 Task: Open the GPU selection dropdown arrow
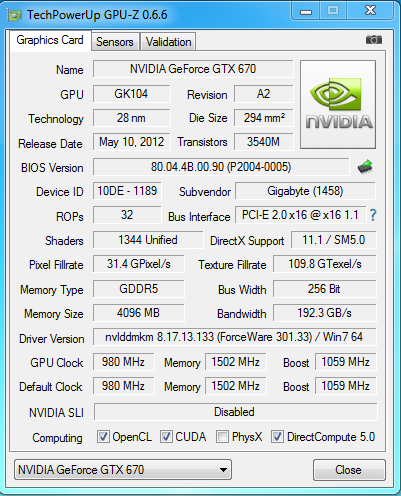click(223, 470)
